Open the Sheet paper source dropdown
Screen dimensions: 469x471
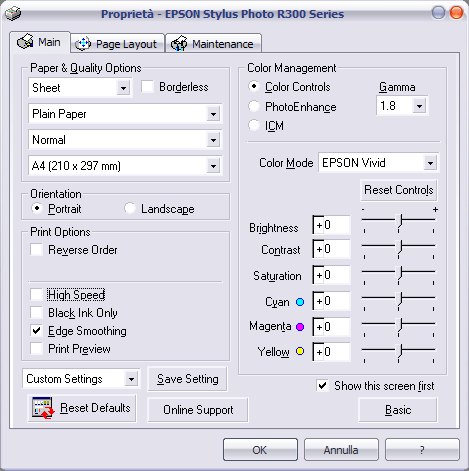pyautogui.click(x=80, y=88)
